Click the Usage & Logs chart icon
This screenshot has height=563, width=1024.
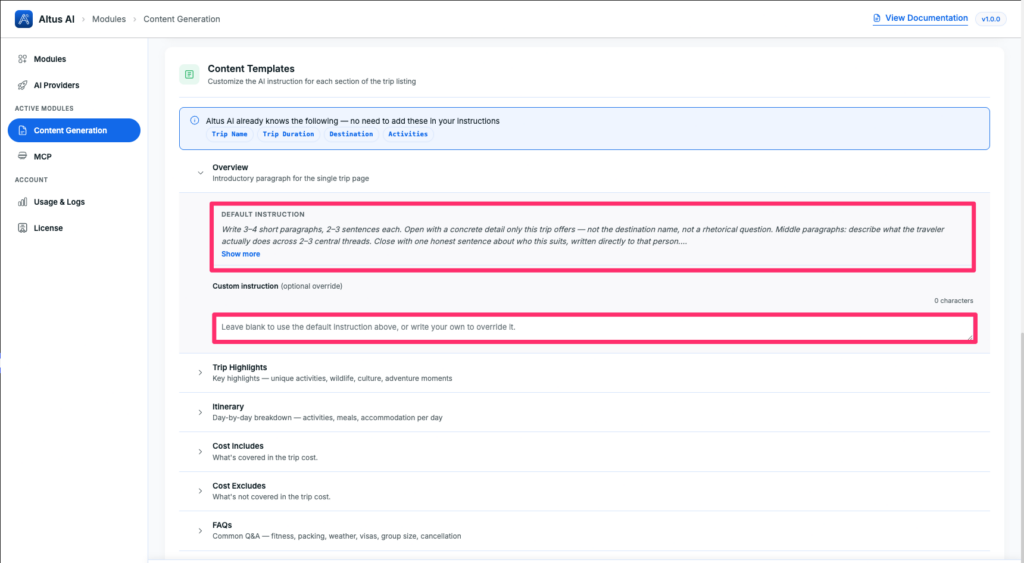coord(22,202)
